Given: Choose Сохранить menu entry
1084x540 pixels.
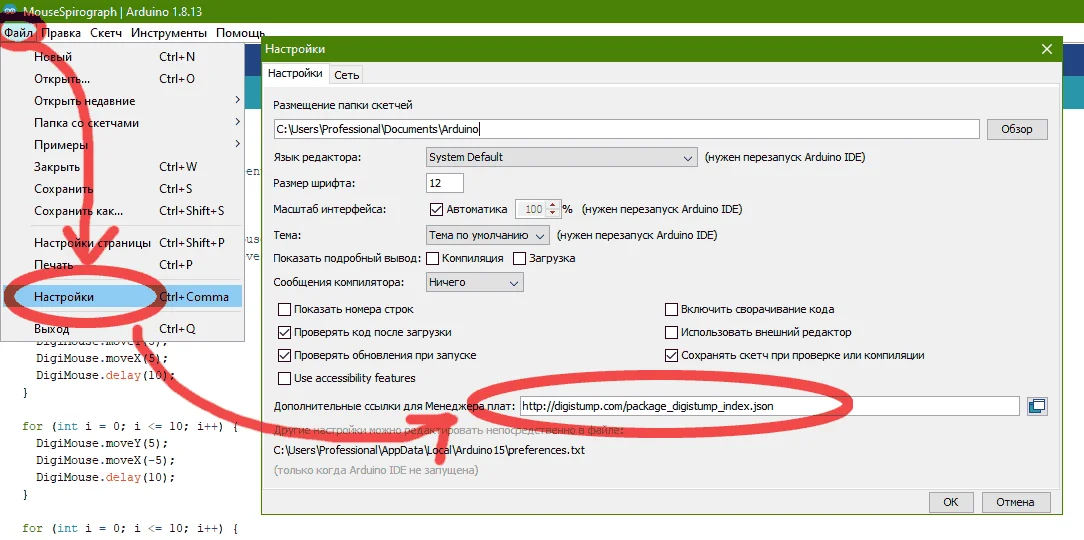Looking at the screenshot, I should (x=122, y=189).
